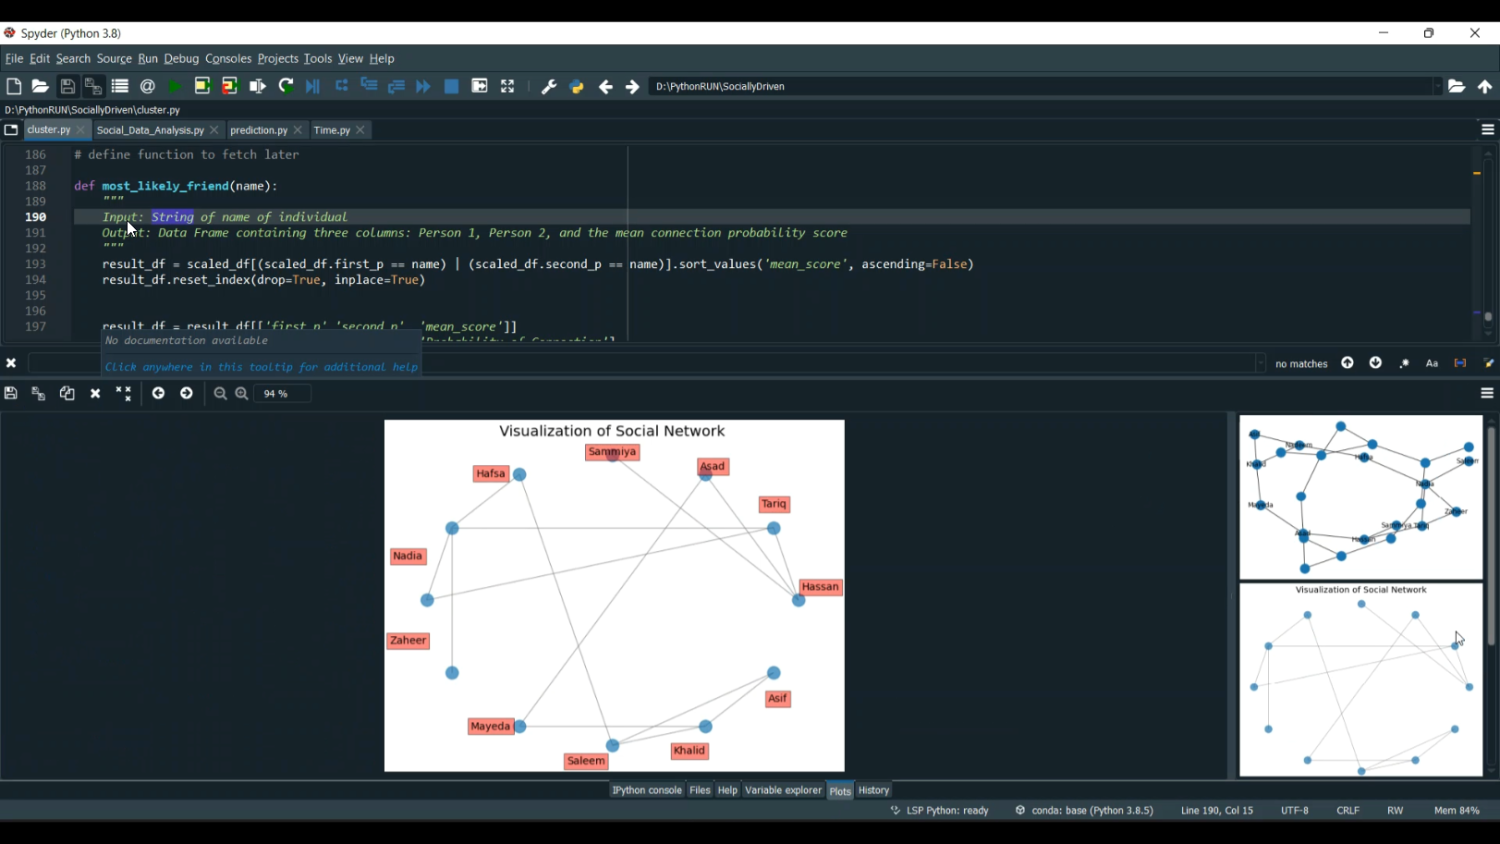Click the Python path manager icon

point(577,87)
